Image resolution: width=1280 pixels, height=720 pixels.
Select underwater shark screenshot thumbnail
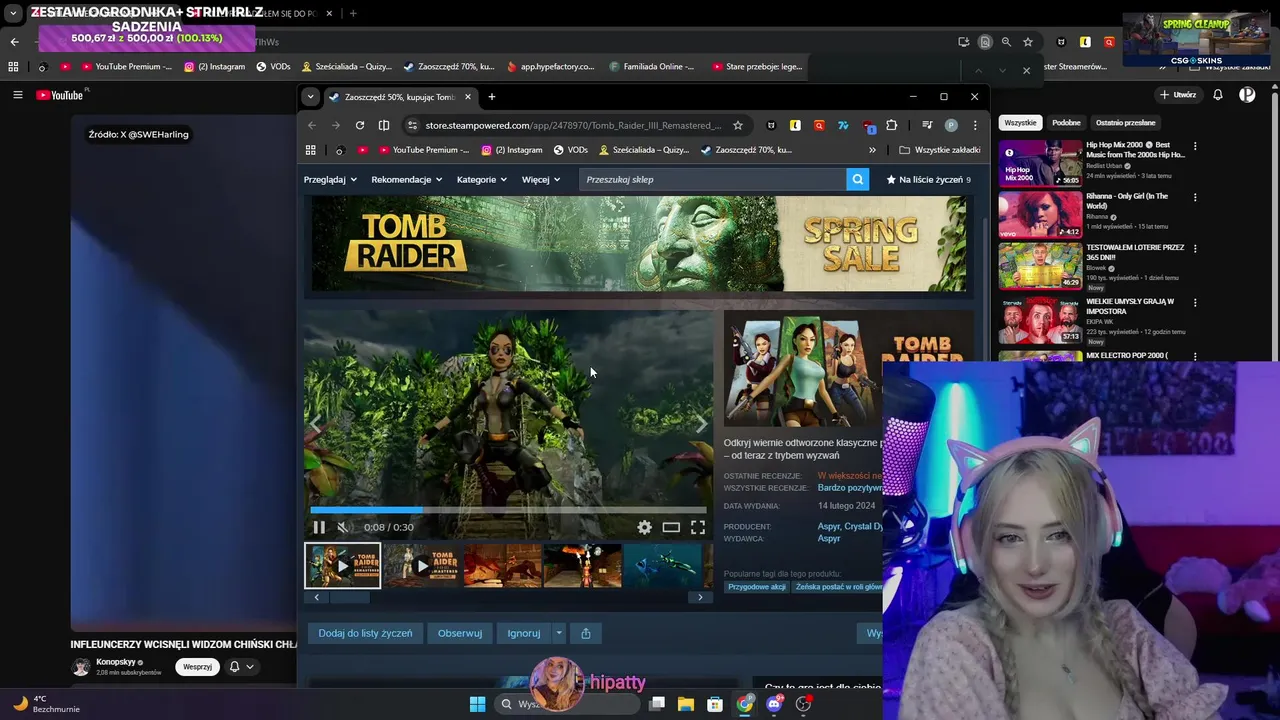click(x=664, y=566)
